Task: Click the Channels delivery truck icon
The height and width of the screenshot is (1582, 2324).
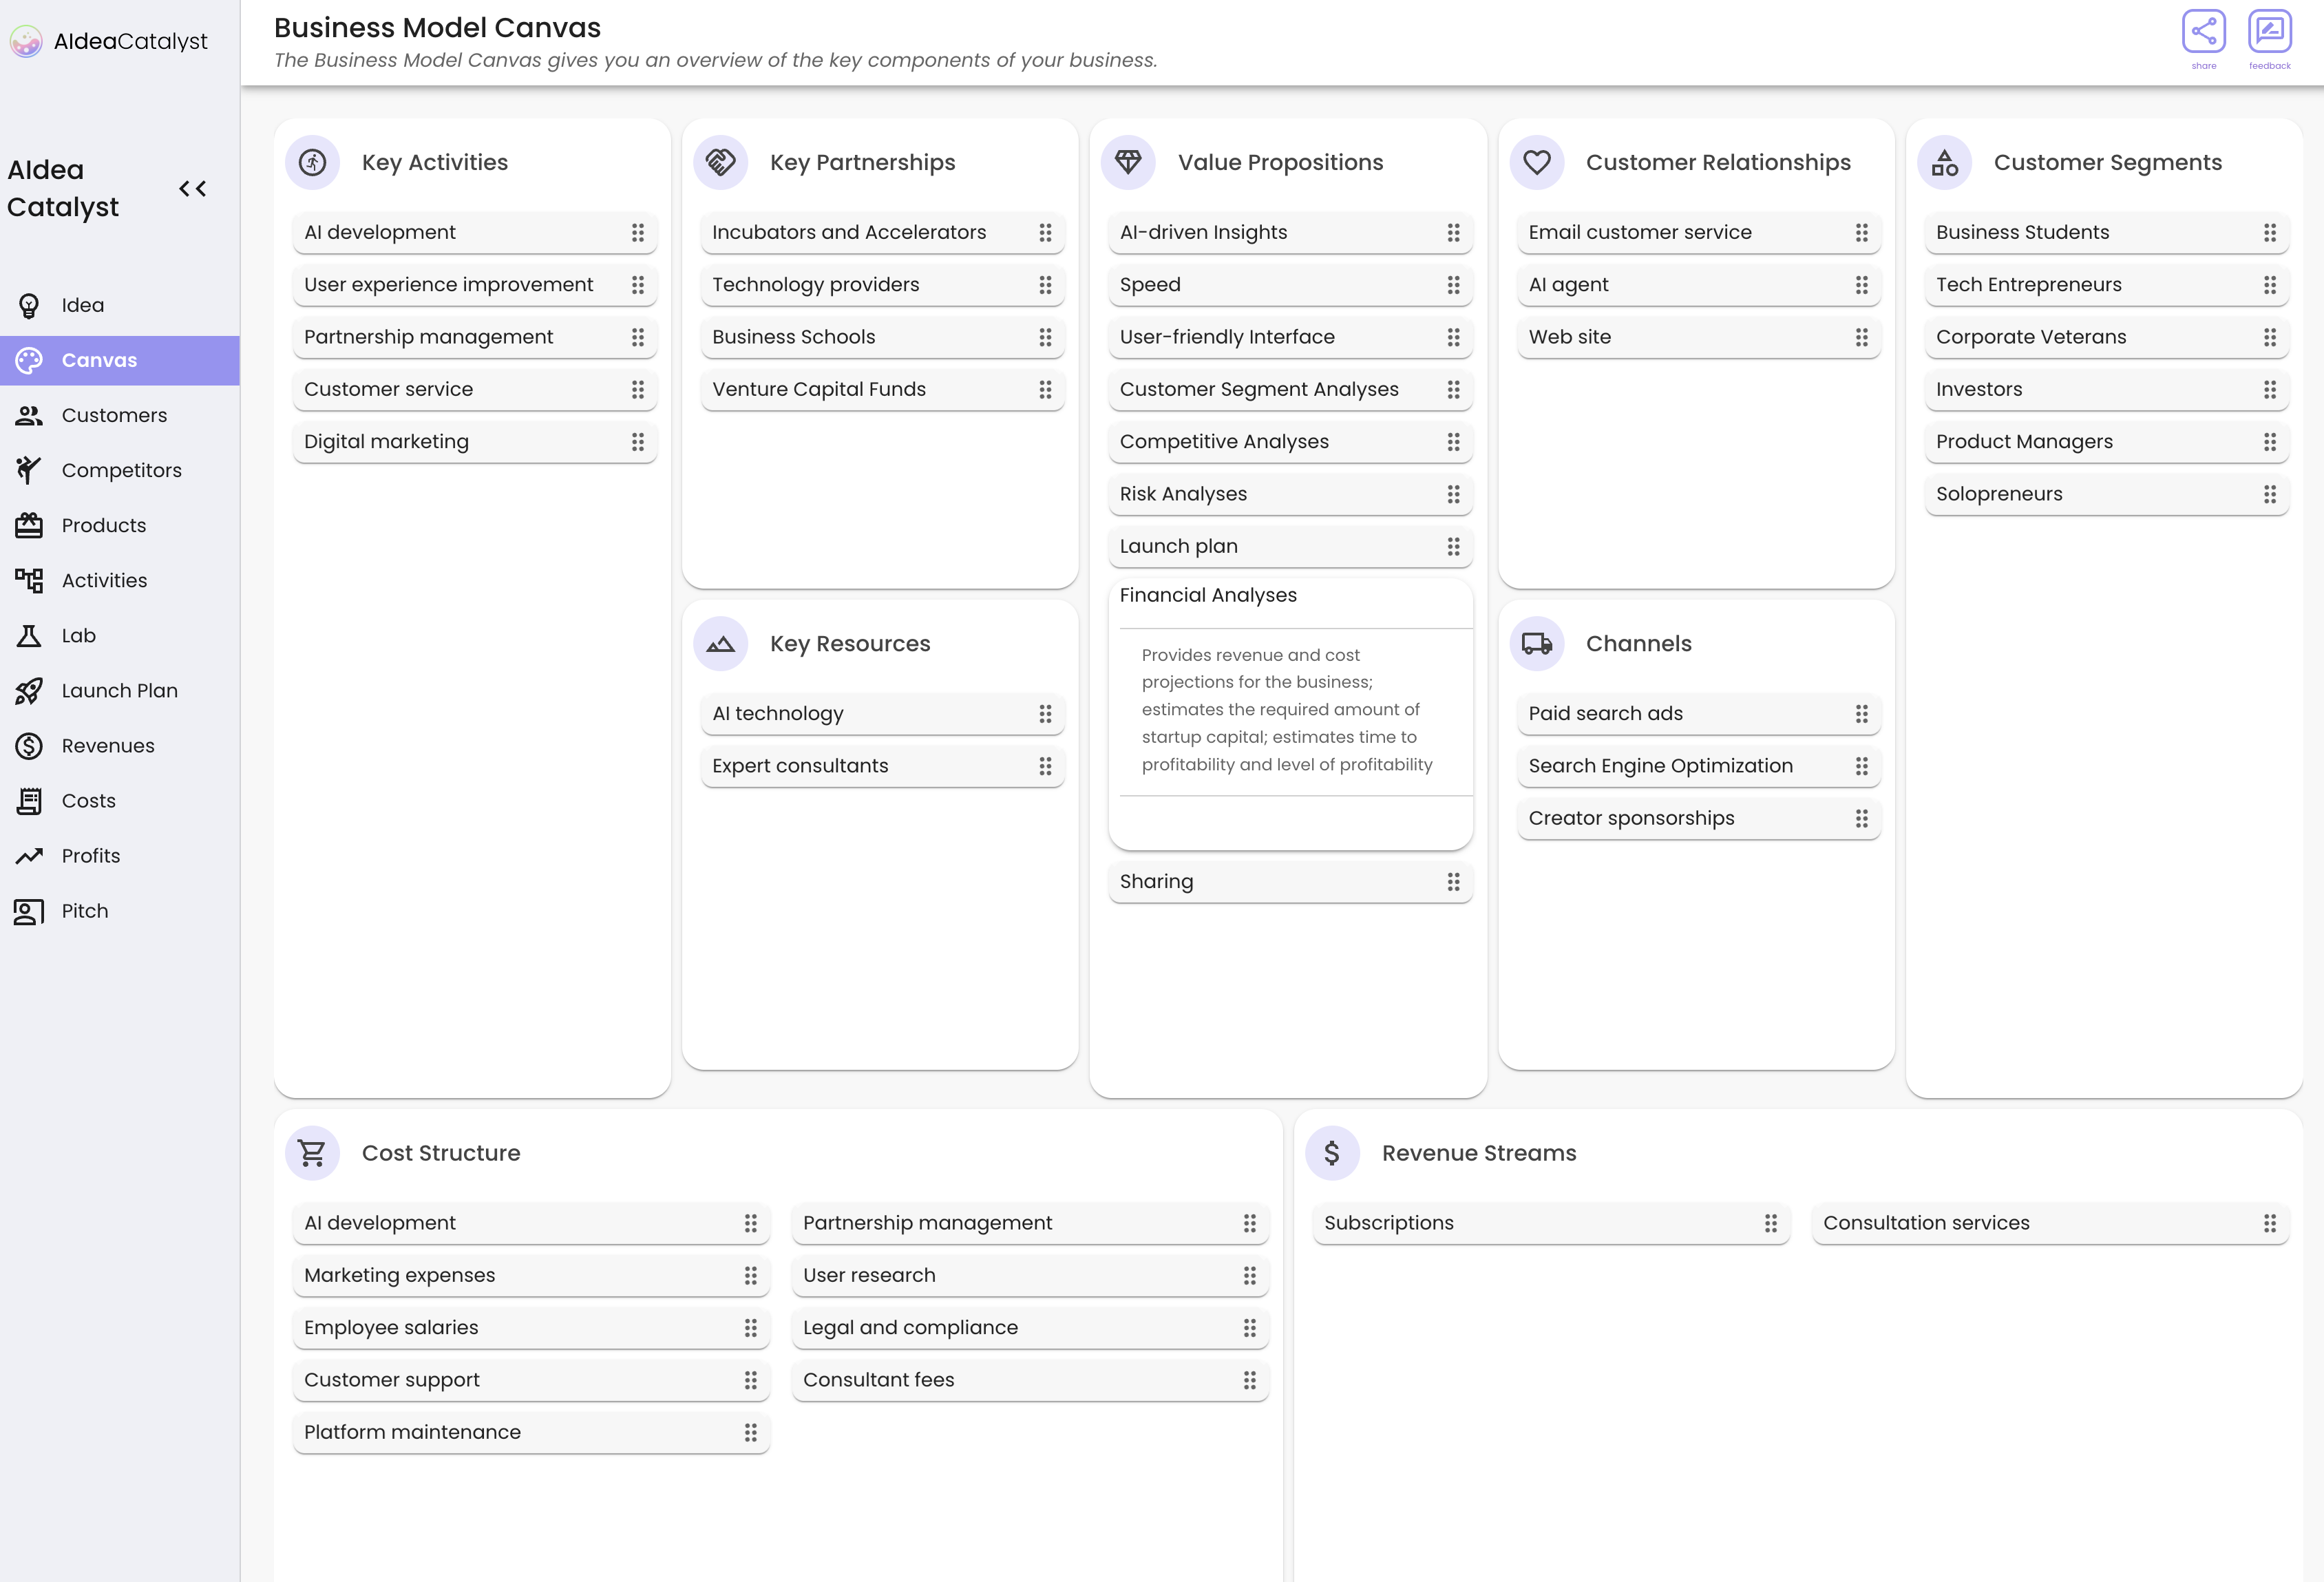Action: (x=1537, y=643)
